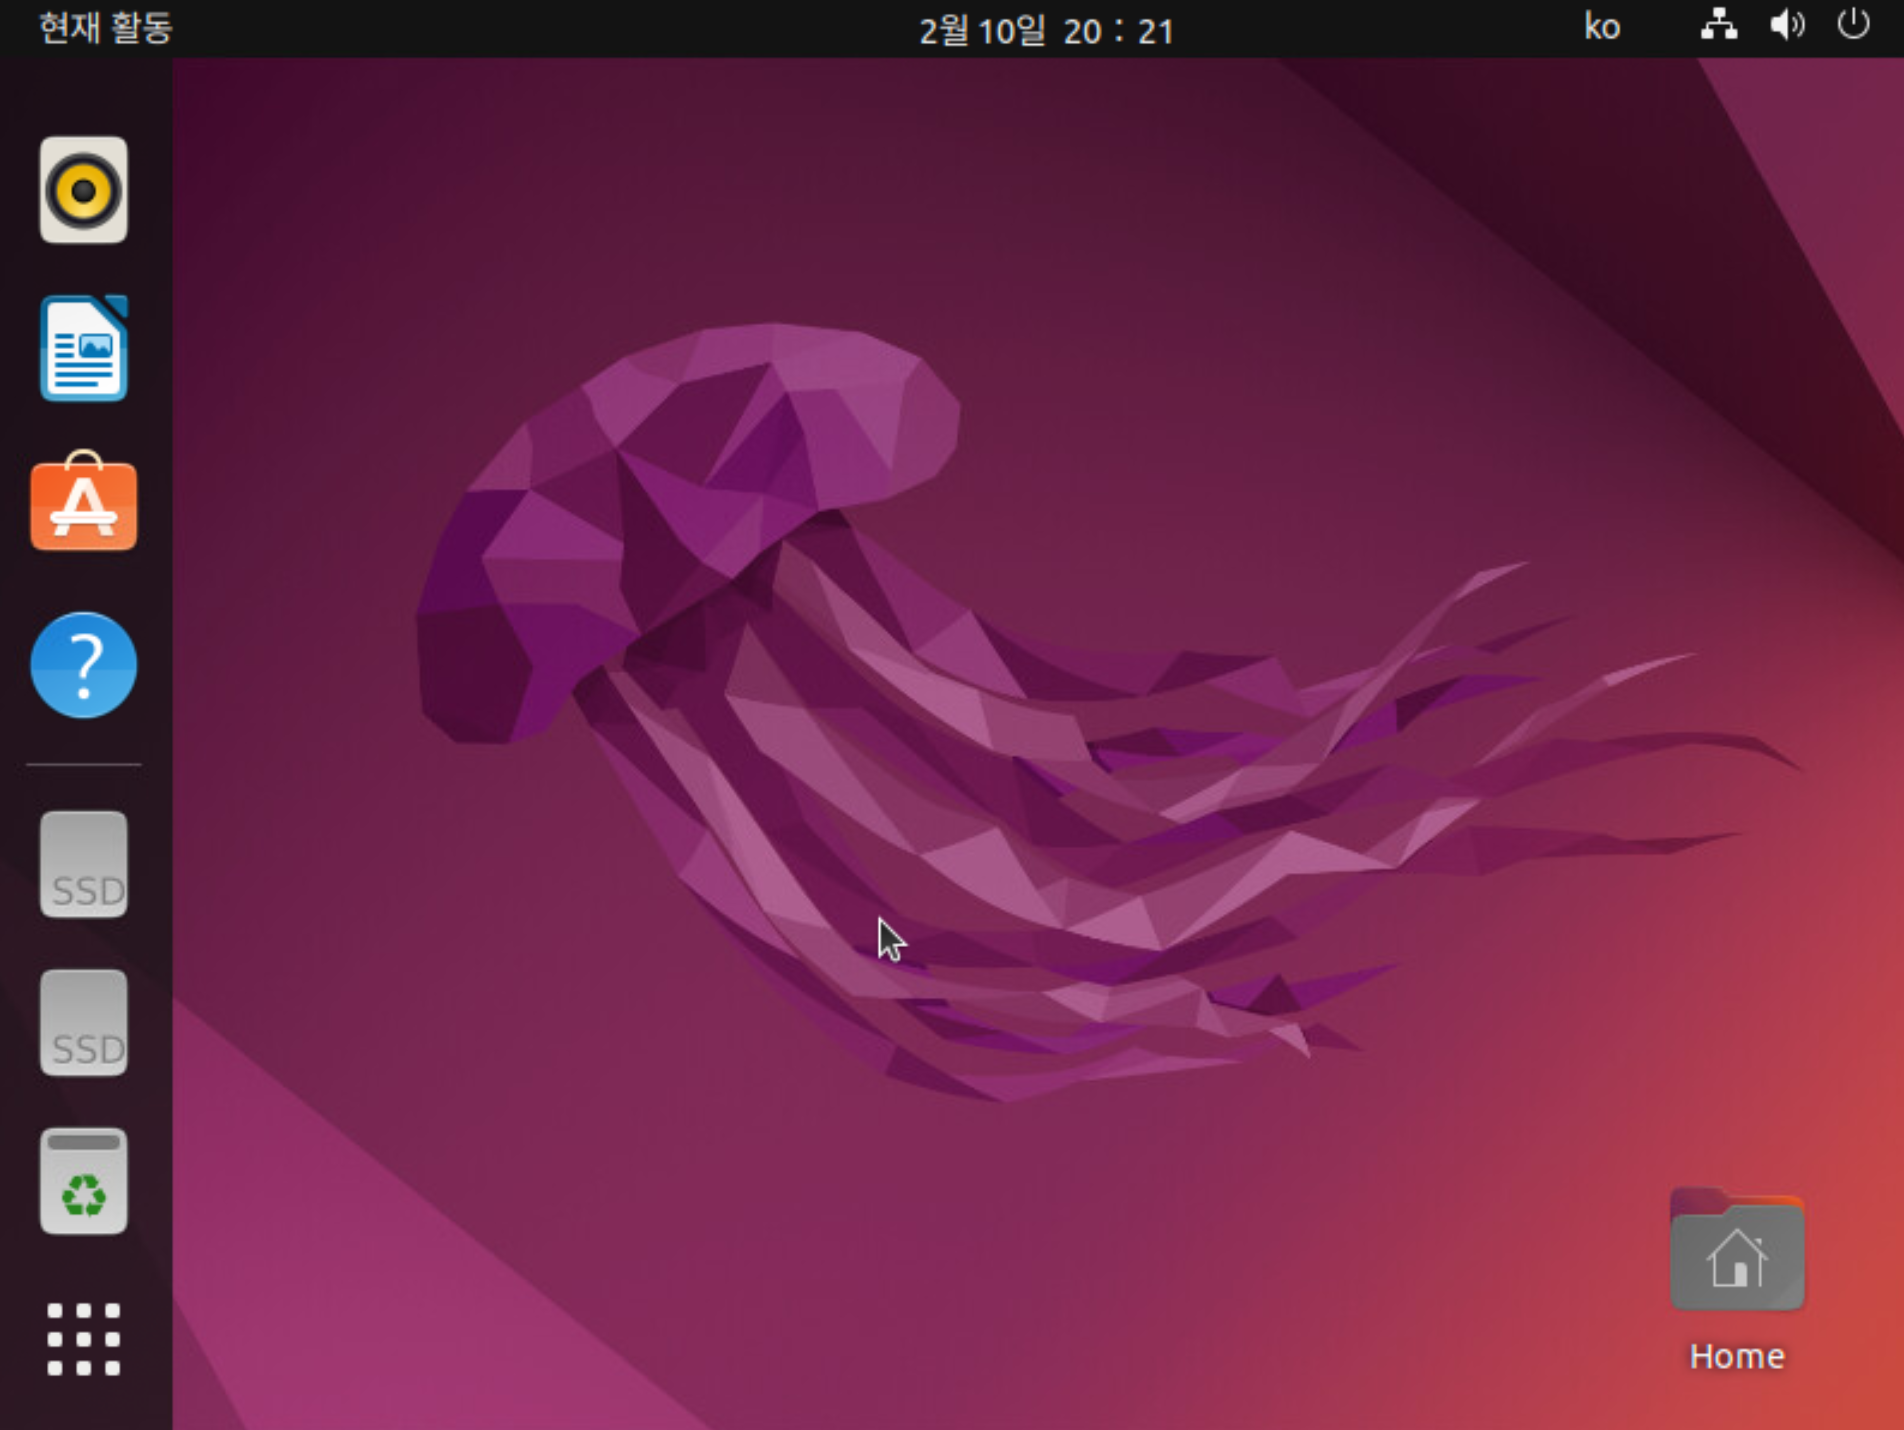This screenshot has height=1430, width=1904.
Task: Click the 현재 활동 activities button
Action: click(x=106, y=28)
